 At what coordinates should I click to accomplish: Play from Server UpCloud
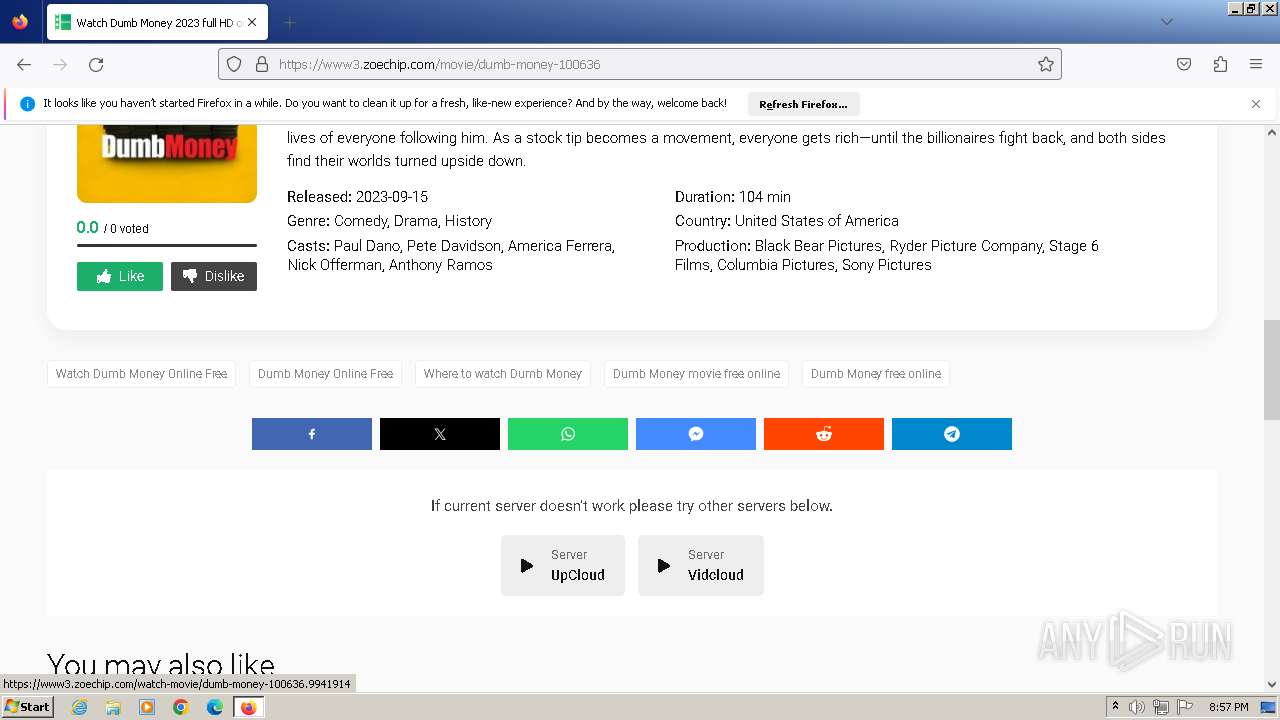point(563,565)
